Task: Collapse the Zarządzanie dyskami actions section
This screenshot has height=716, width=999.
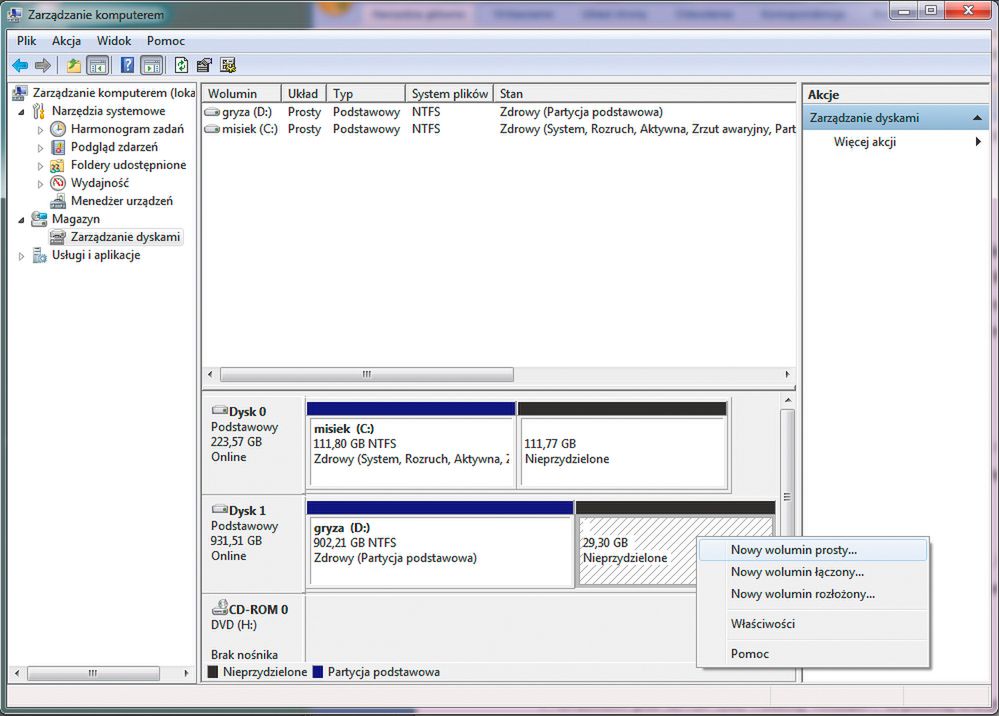Action: click(x=977, y=118)
